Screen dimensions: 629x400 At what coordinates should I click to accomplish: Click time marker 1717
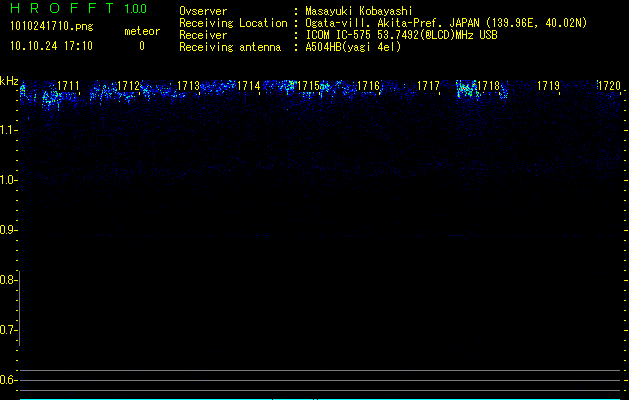click(x=428, y=86)
